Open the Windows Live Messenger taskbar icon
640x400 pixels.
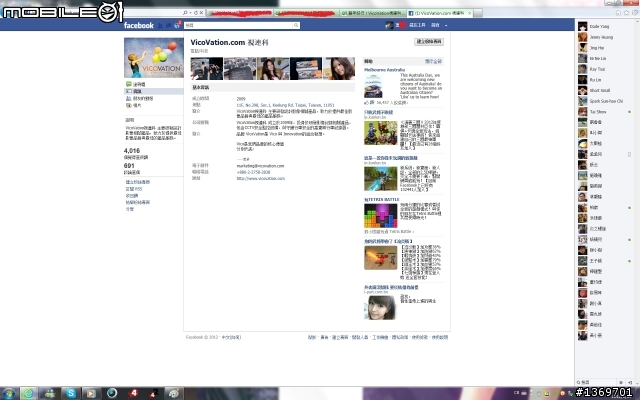(50, 393)
